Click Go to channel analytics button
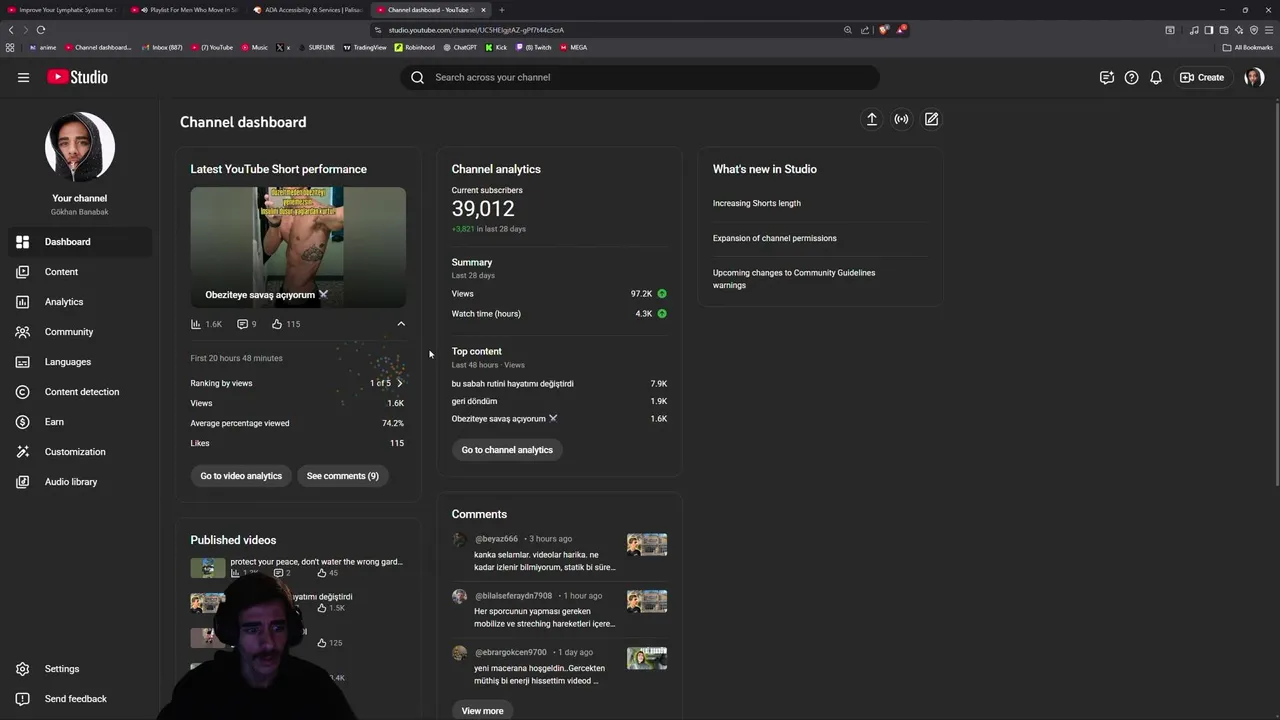This screenshot has height=720, width=1280. tap(507, 450)
